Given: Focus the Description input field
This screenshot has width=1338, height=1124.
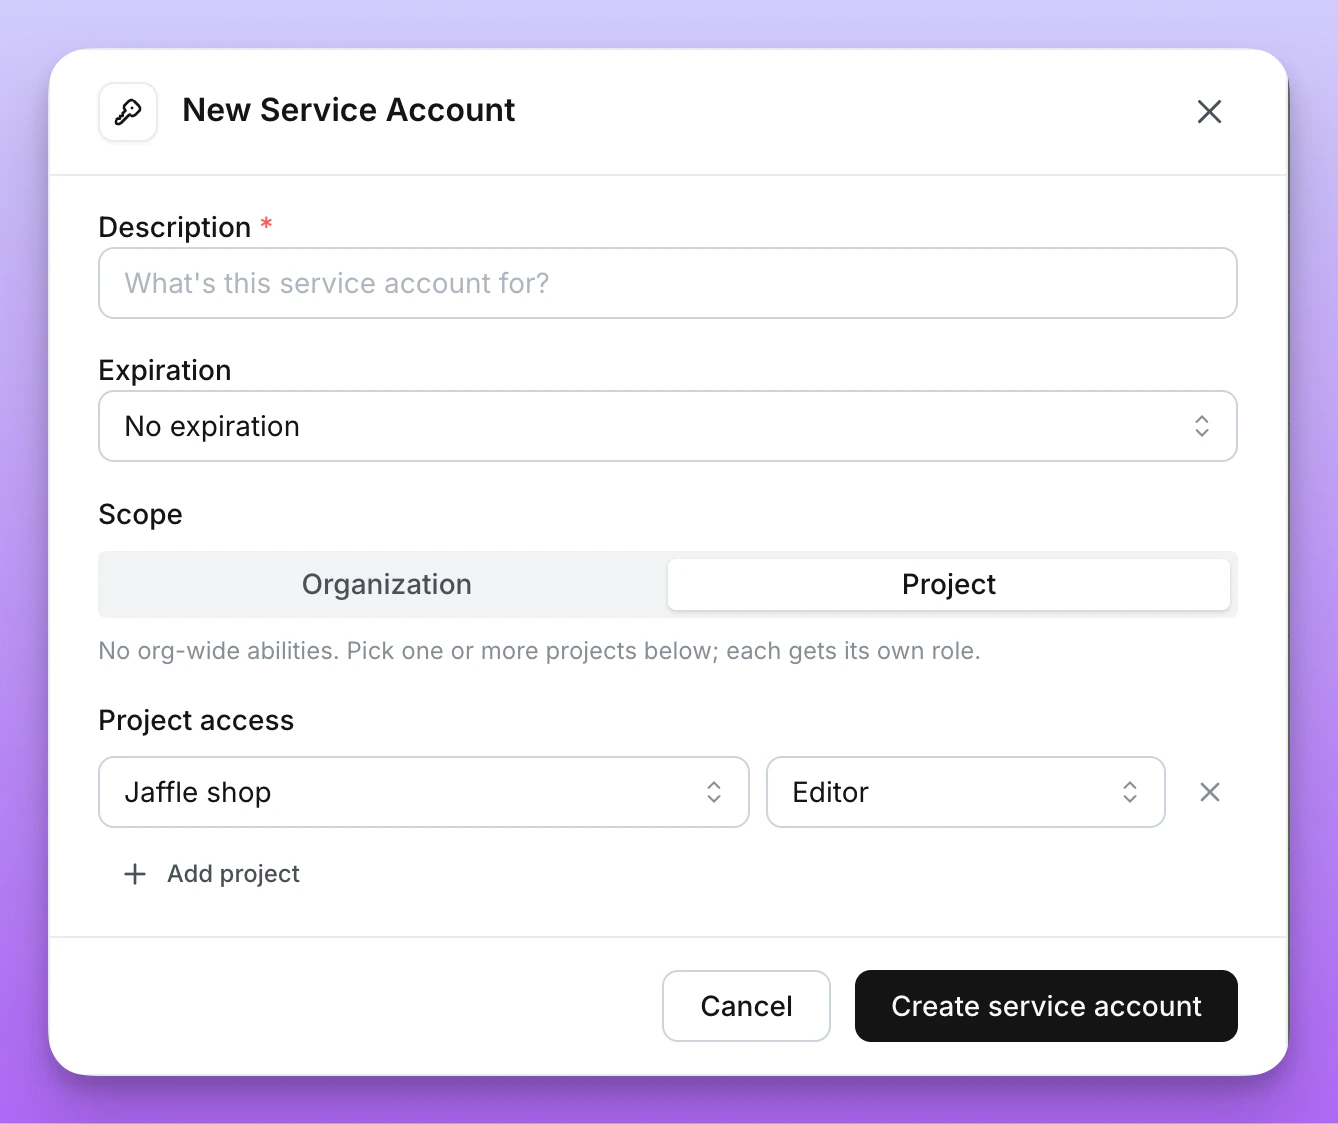Looking at the screenshot, I should [668, 283].
